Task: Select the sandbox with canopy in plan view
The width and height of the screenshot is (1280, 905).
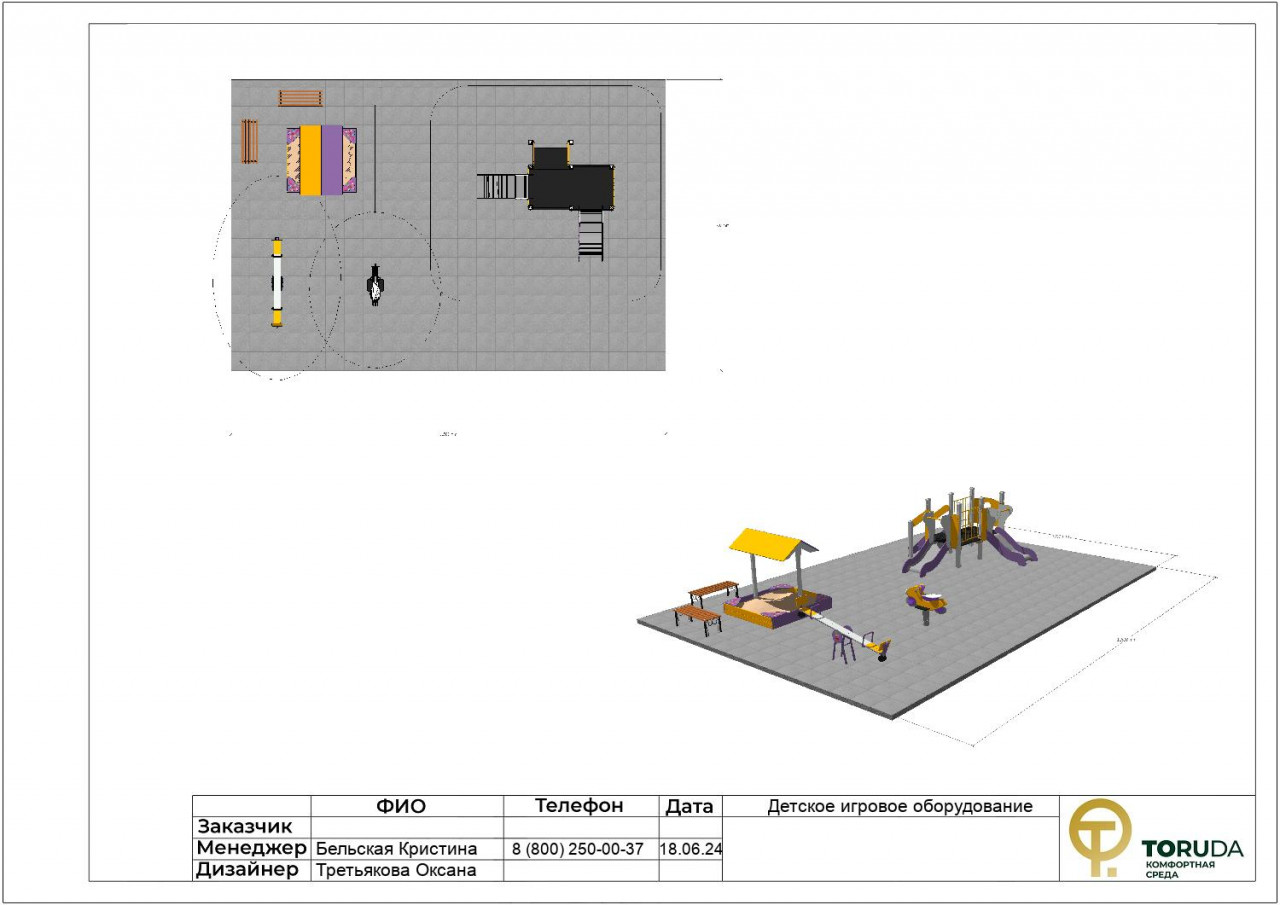Action: point(322,160)
